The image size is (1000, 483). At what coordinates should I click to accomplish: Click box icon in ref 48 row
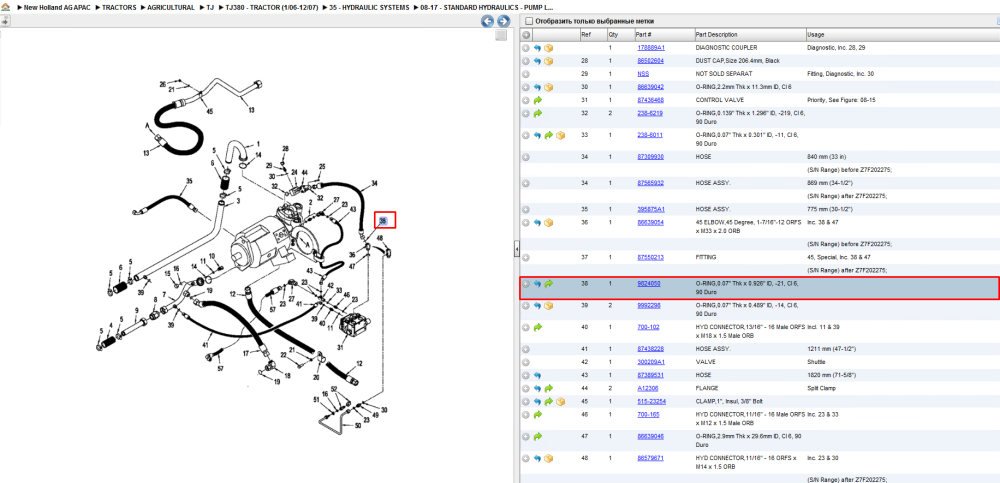pos(548,458)
